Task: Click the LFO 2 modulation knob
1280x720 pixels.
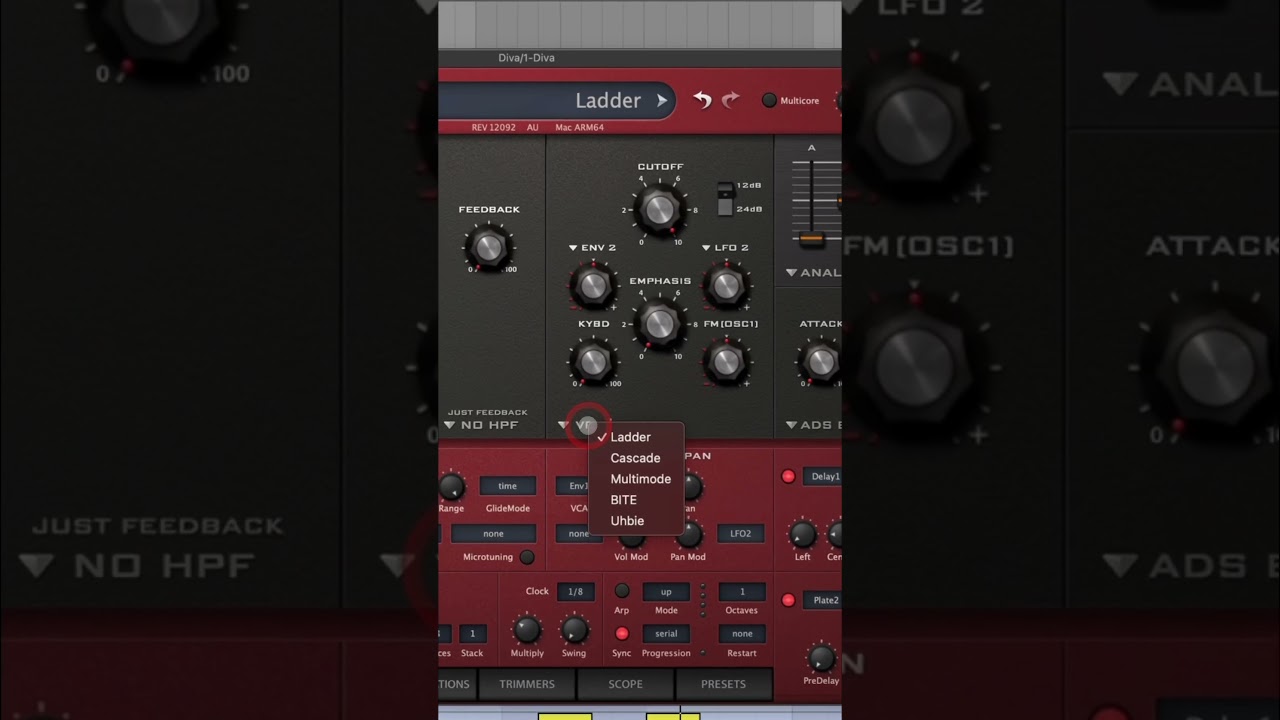Action: (x=726, y=286)
